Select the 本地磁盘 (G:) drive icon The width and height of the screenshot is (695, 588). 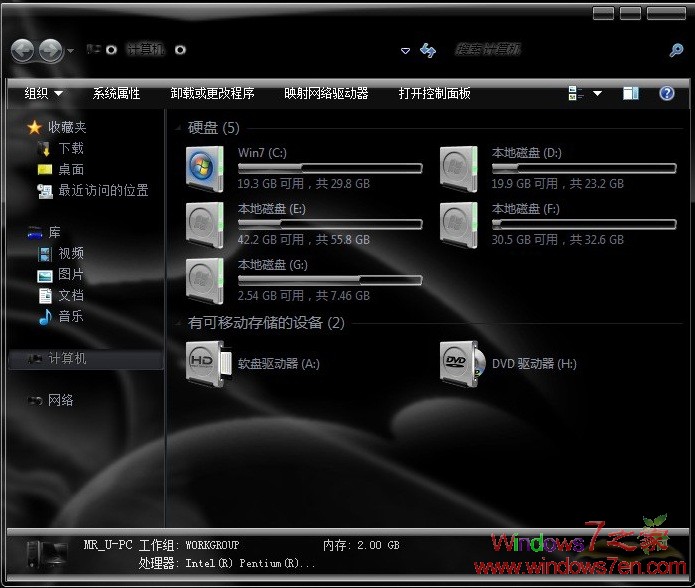coord(204,281)
